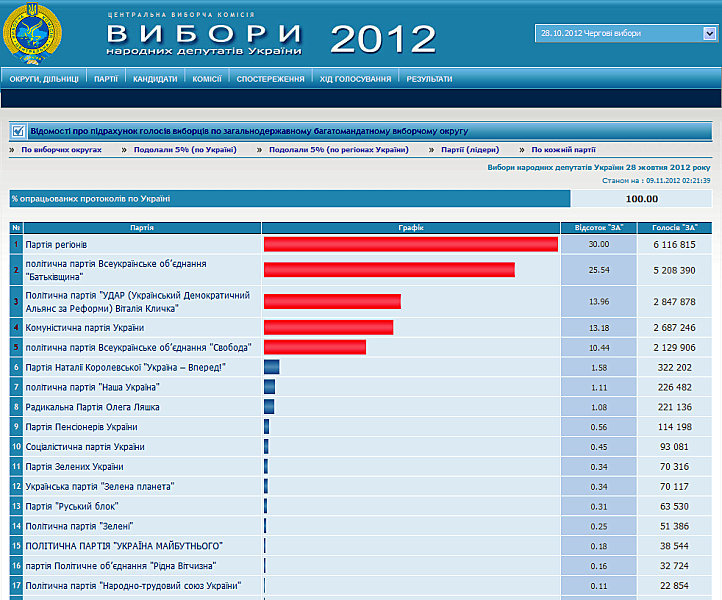Click the ВИБОРИ 2012 header banner title
722x600 pixels.
pyautogui.click(x=270, y=38)
